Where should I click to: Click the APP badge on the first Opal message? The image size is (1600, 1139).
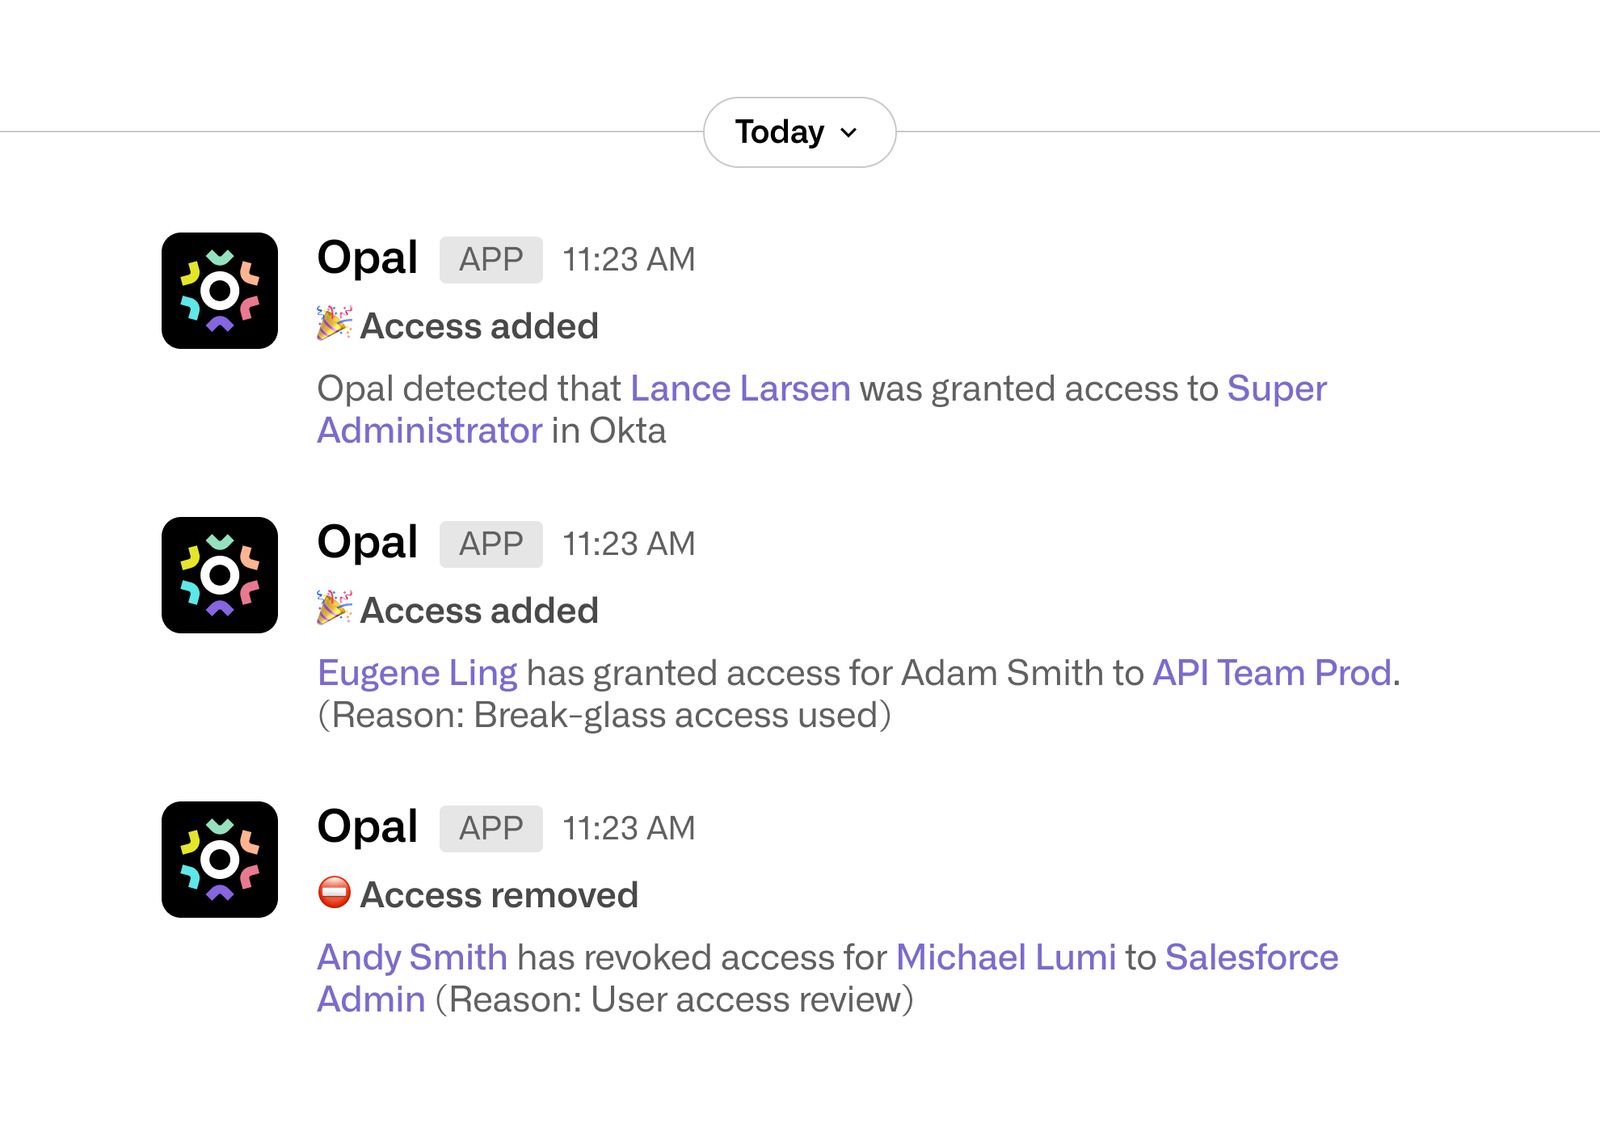click(x=490, y=259)
